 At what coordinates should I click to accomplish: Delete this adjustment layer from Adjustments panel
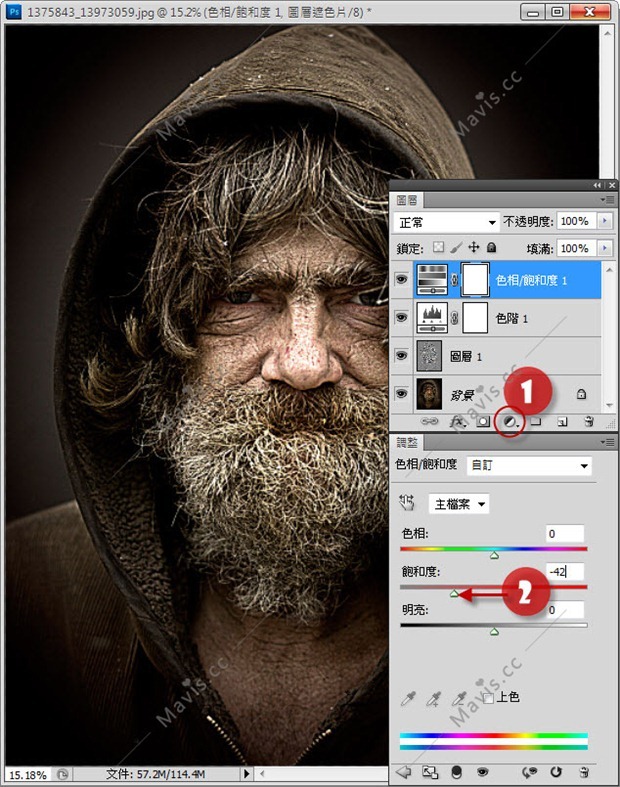[583, 772]
